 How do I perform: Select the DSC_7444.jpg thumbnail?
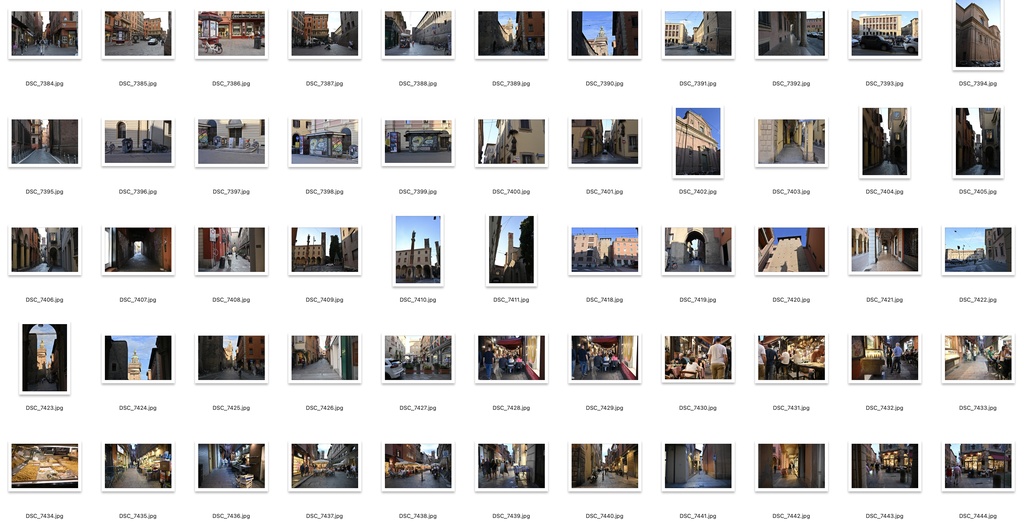click(978, 466)
